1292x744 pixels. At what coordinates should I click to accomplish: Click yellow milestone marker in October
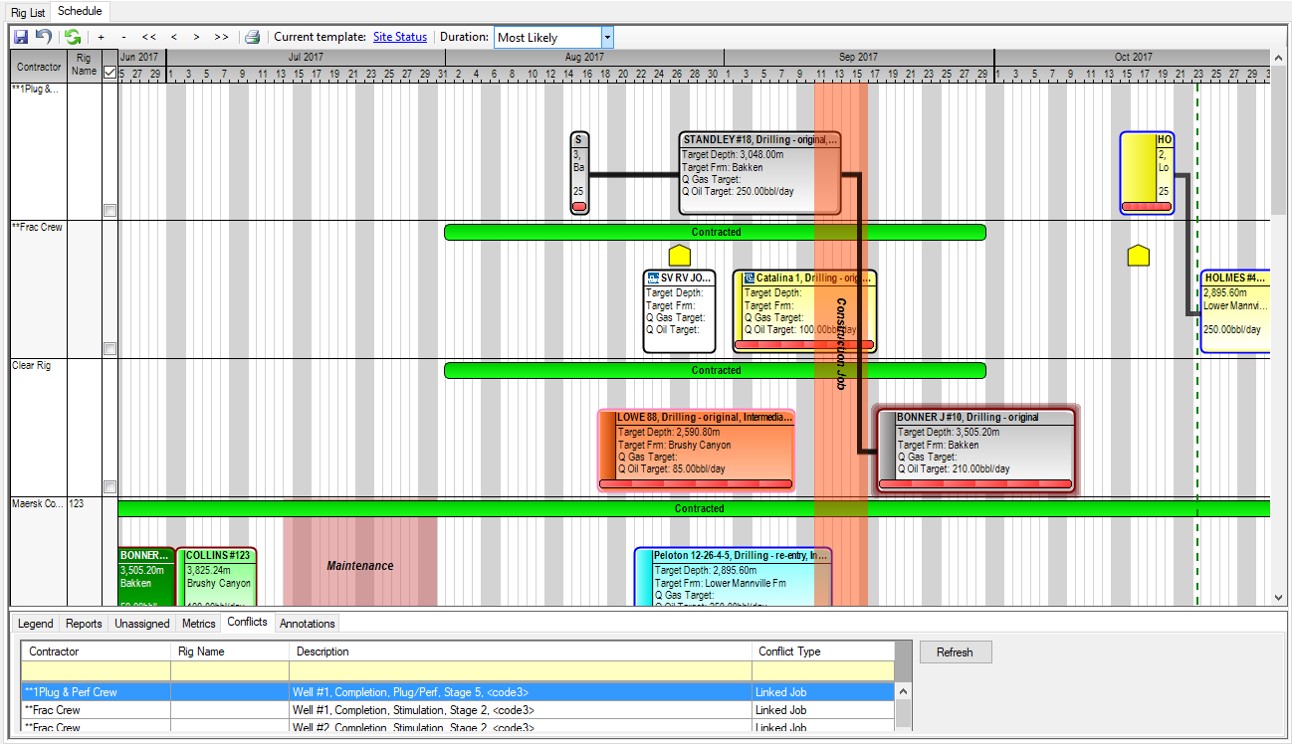(1138, 255)
